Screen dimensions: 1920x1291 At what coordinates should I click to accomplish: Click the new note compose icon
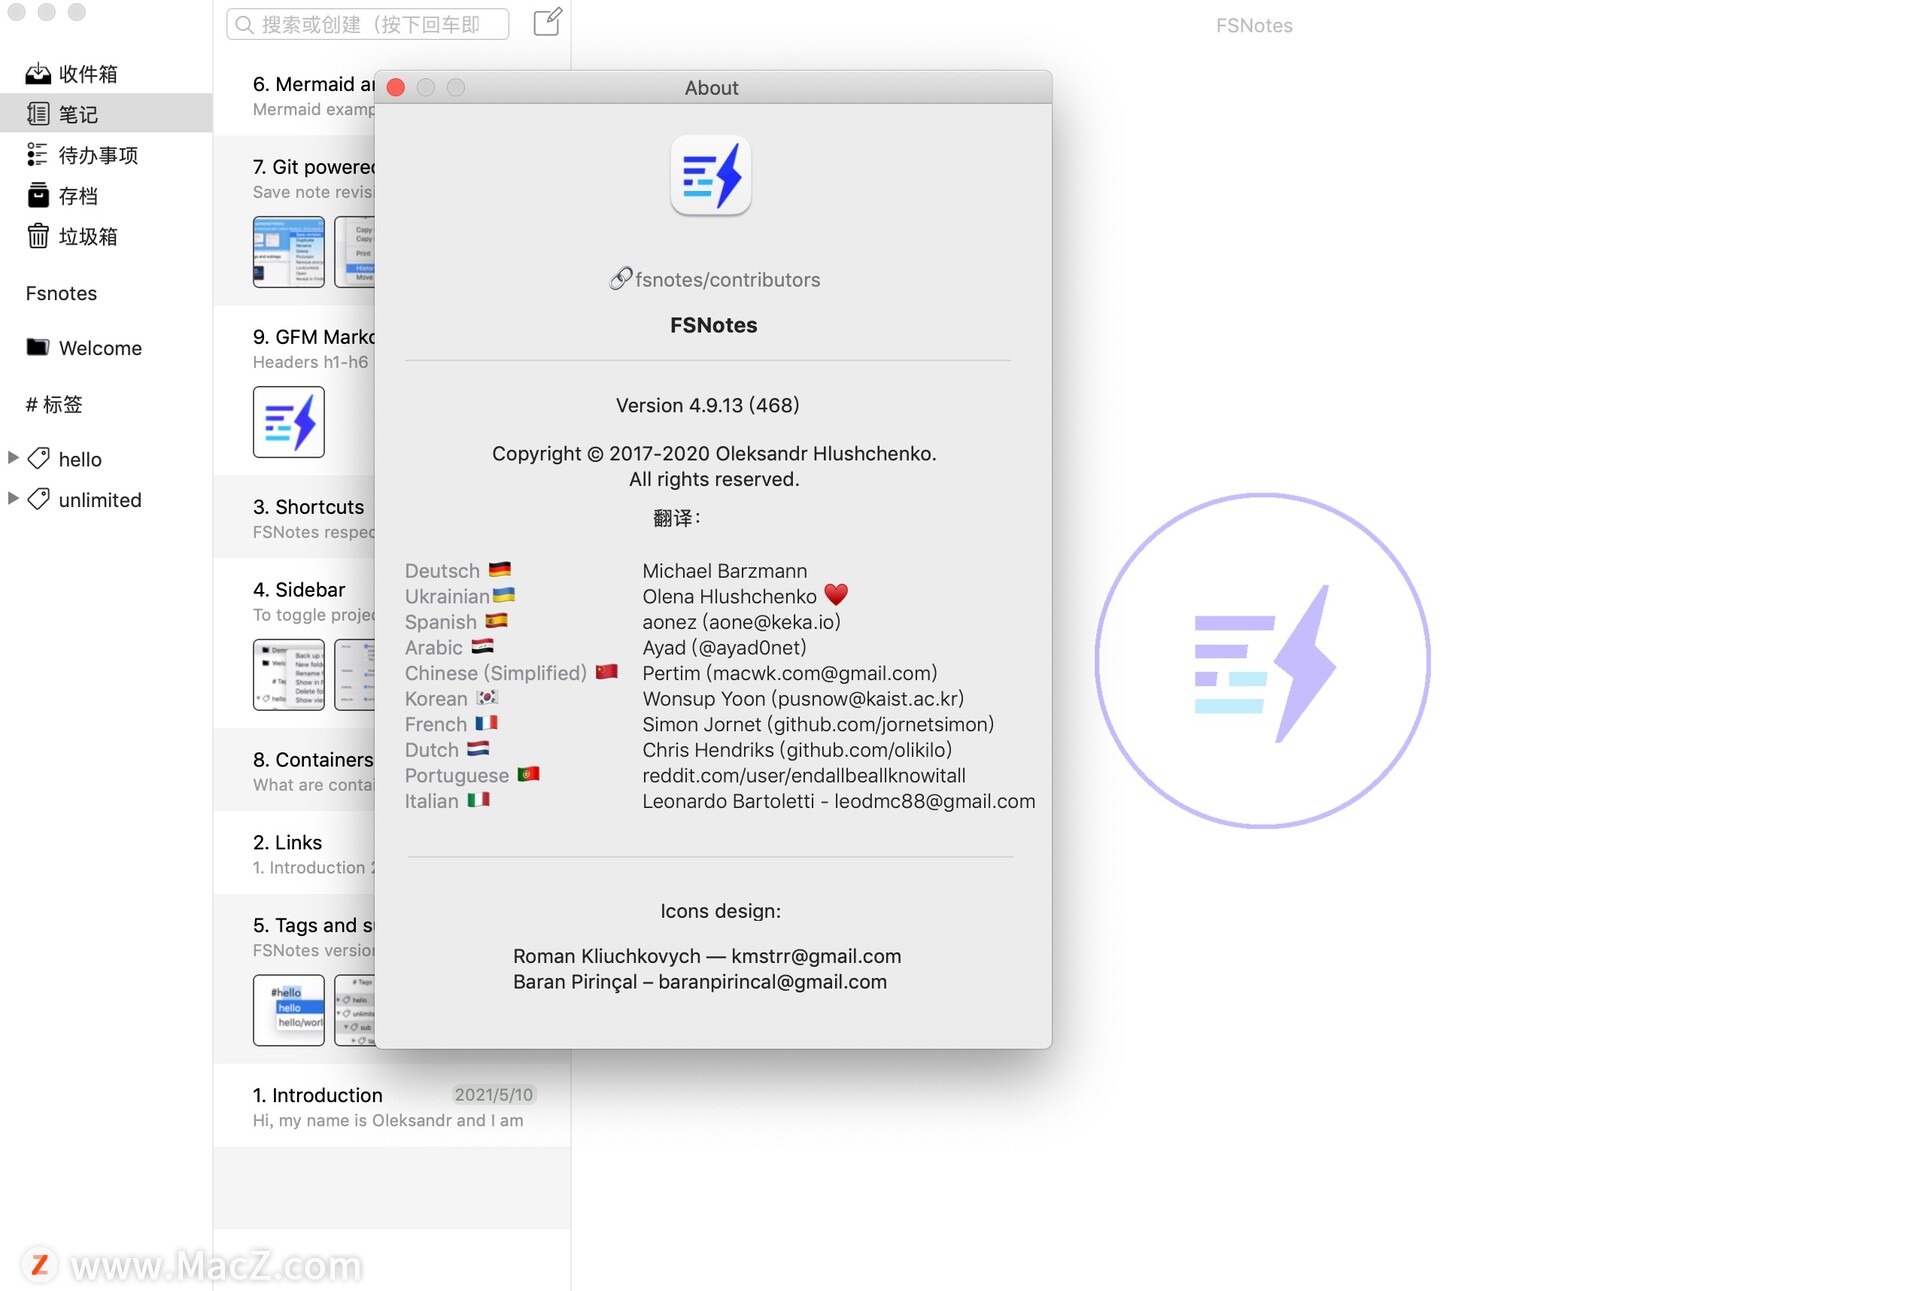(548, 22)
